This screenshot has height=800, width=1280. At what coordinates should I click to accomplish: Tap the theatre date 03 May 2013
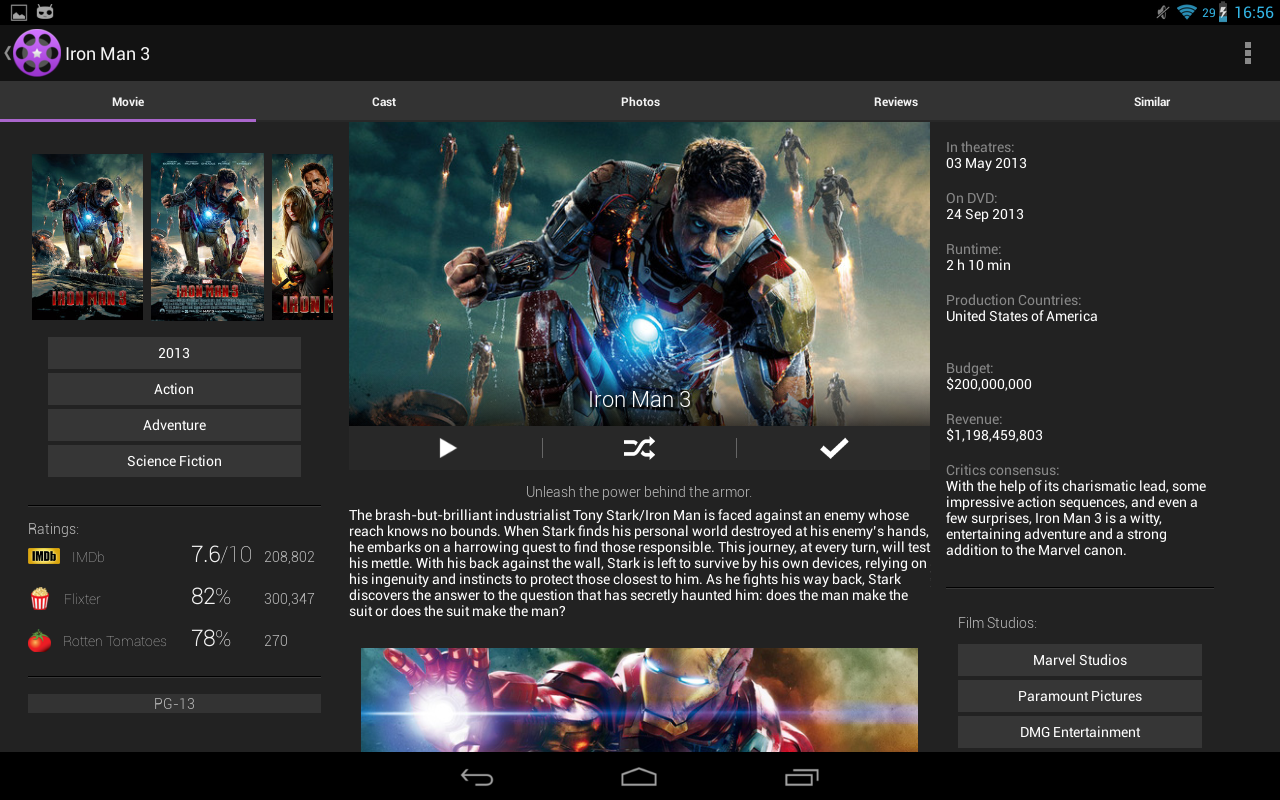(x=986, y=163)
